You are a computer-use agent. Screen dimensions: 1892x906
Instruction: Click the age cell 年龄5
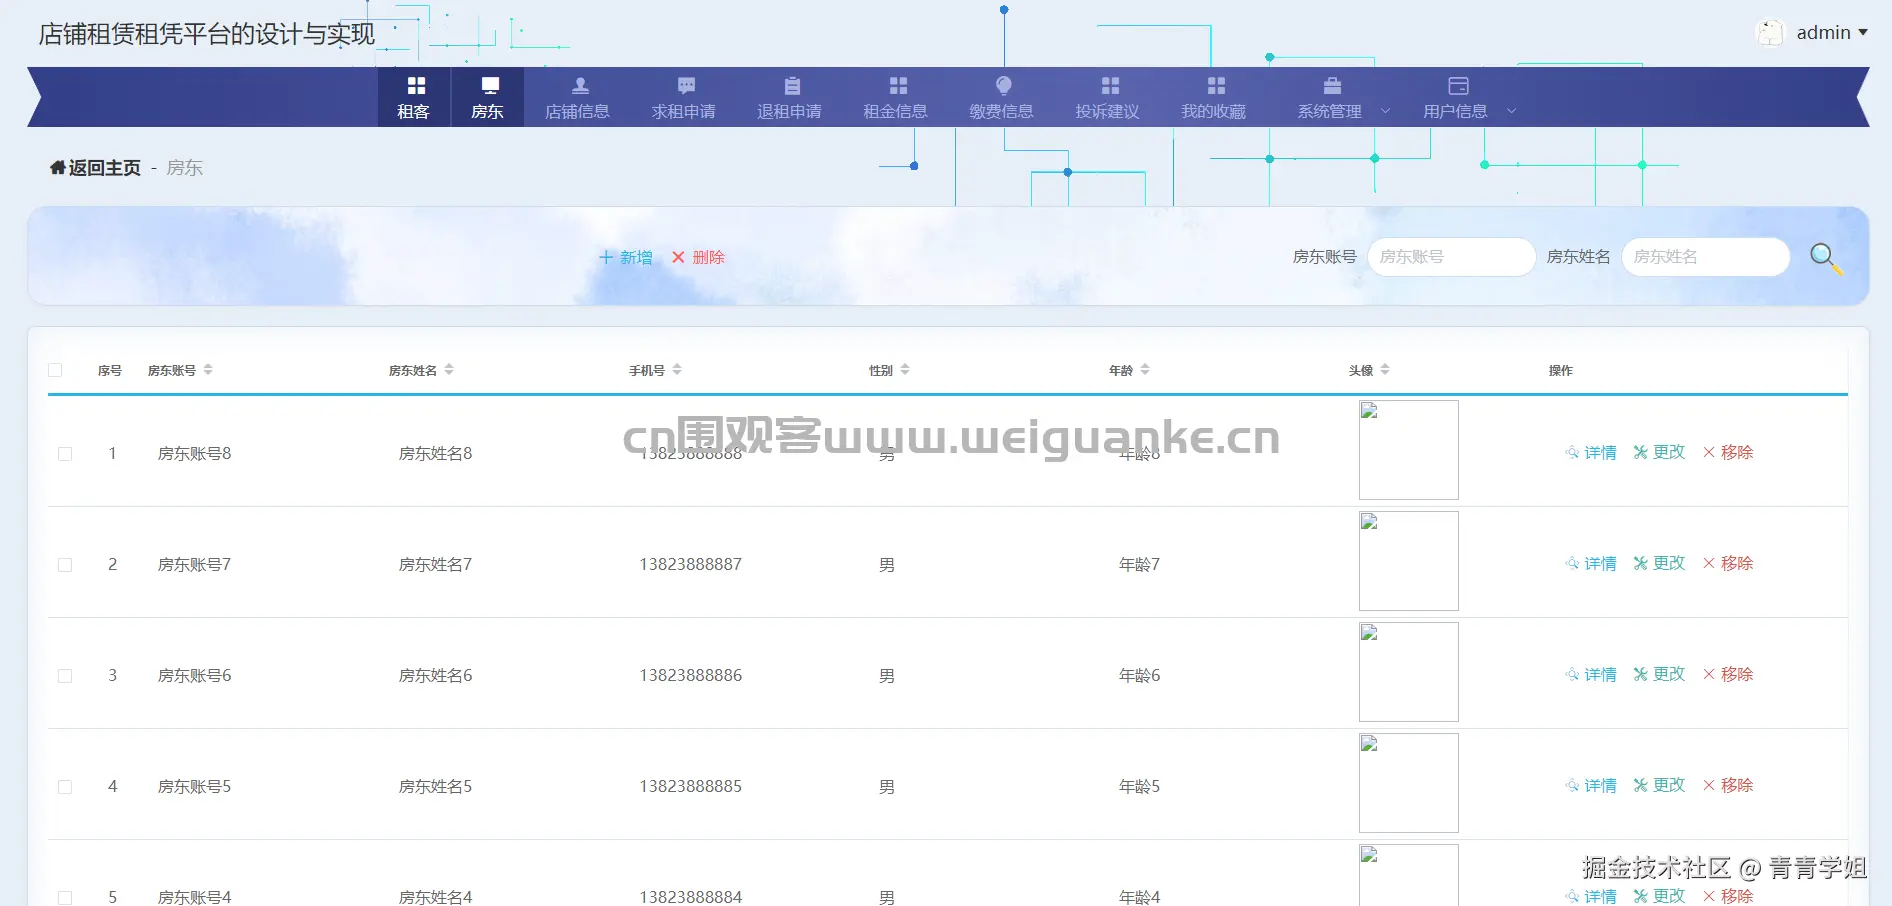[1139, 787]
